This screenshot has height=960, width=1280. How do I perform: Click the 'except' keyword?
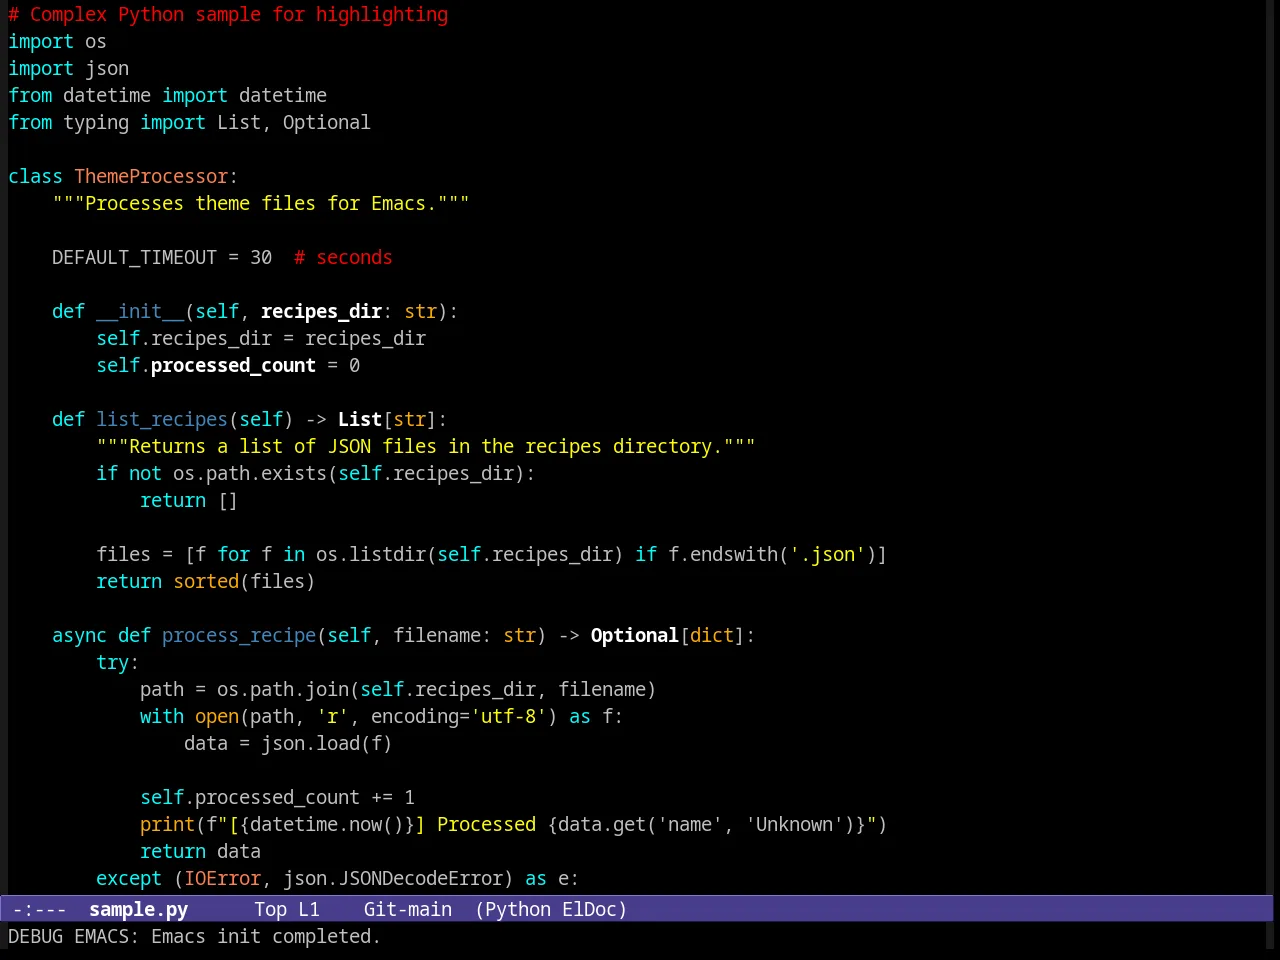pyautogui.click(x=129, y=878)
